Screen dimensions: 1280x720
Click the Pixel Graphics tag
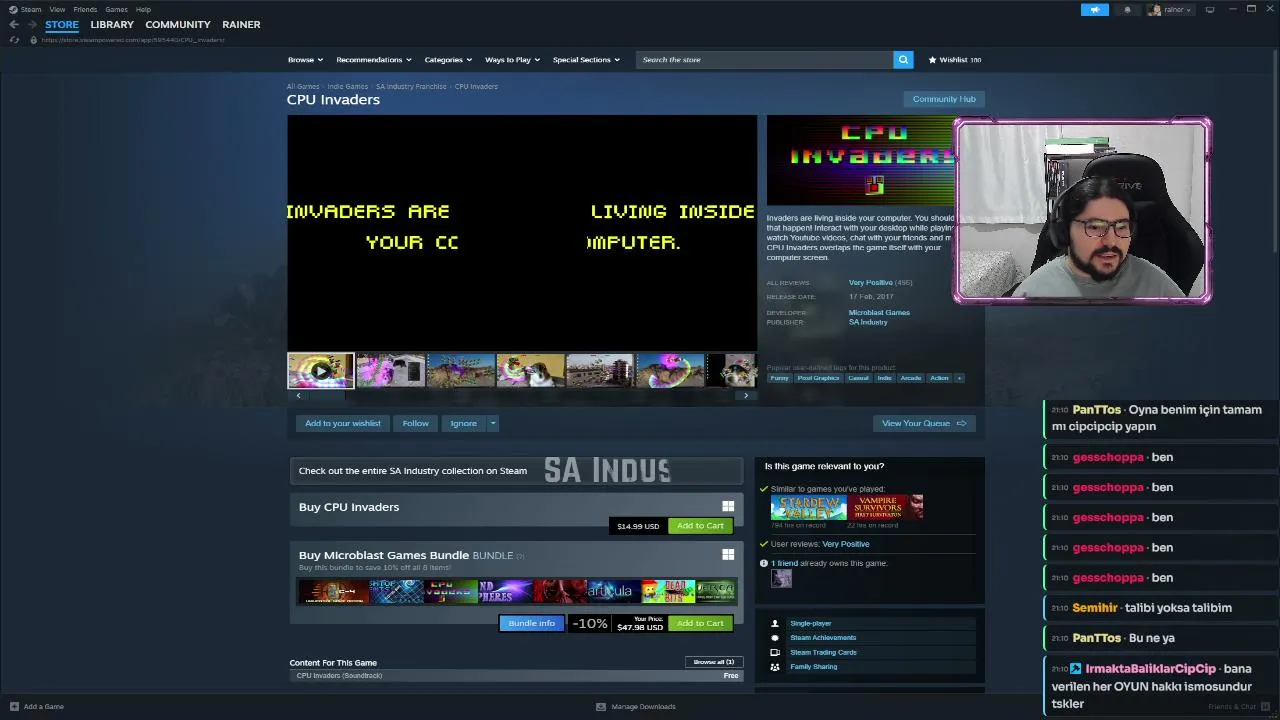[x=818, y=378]
